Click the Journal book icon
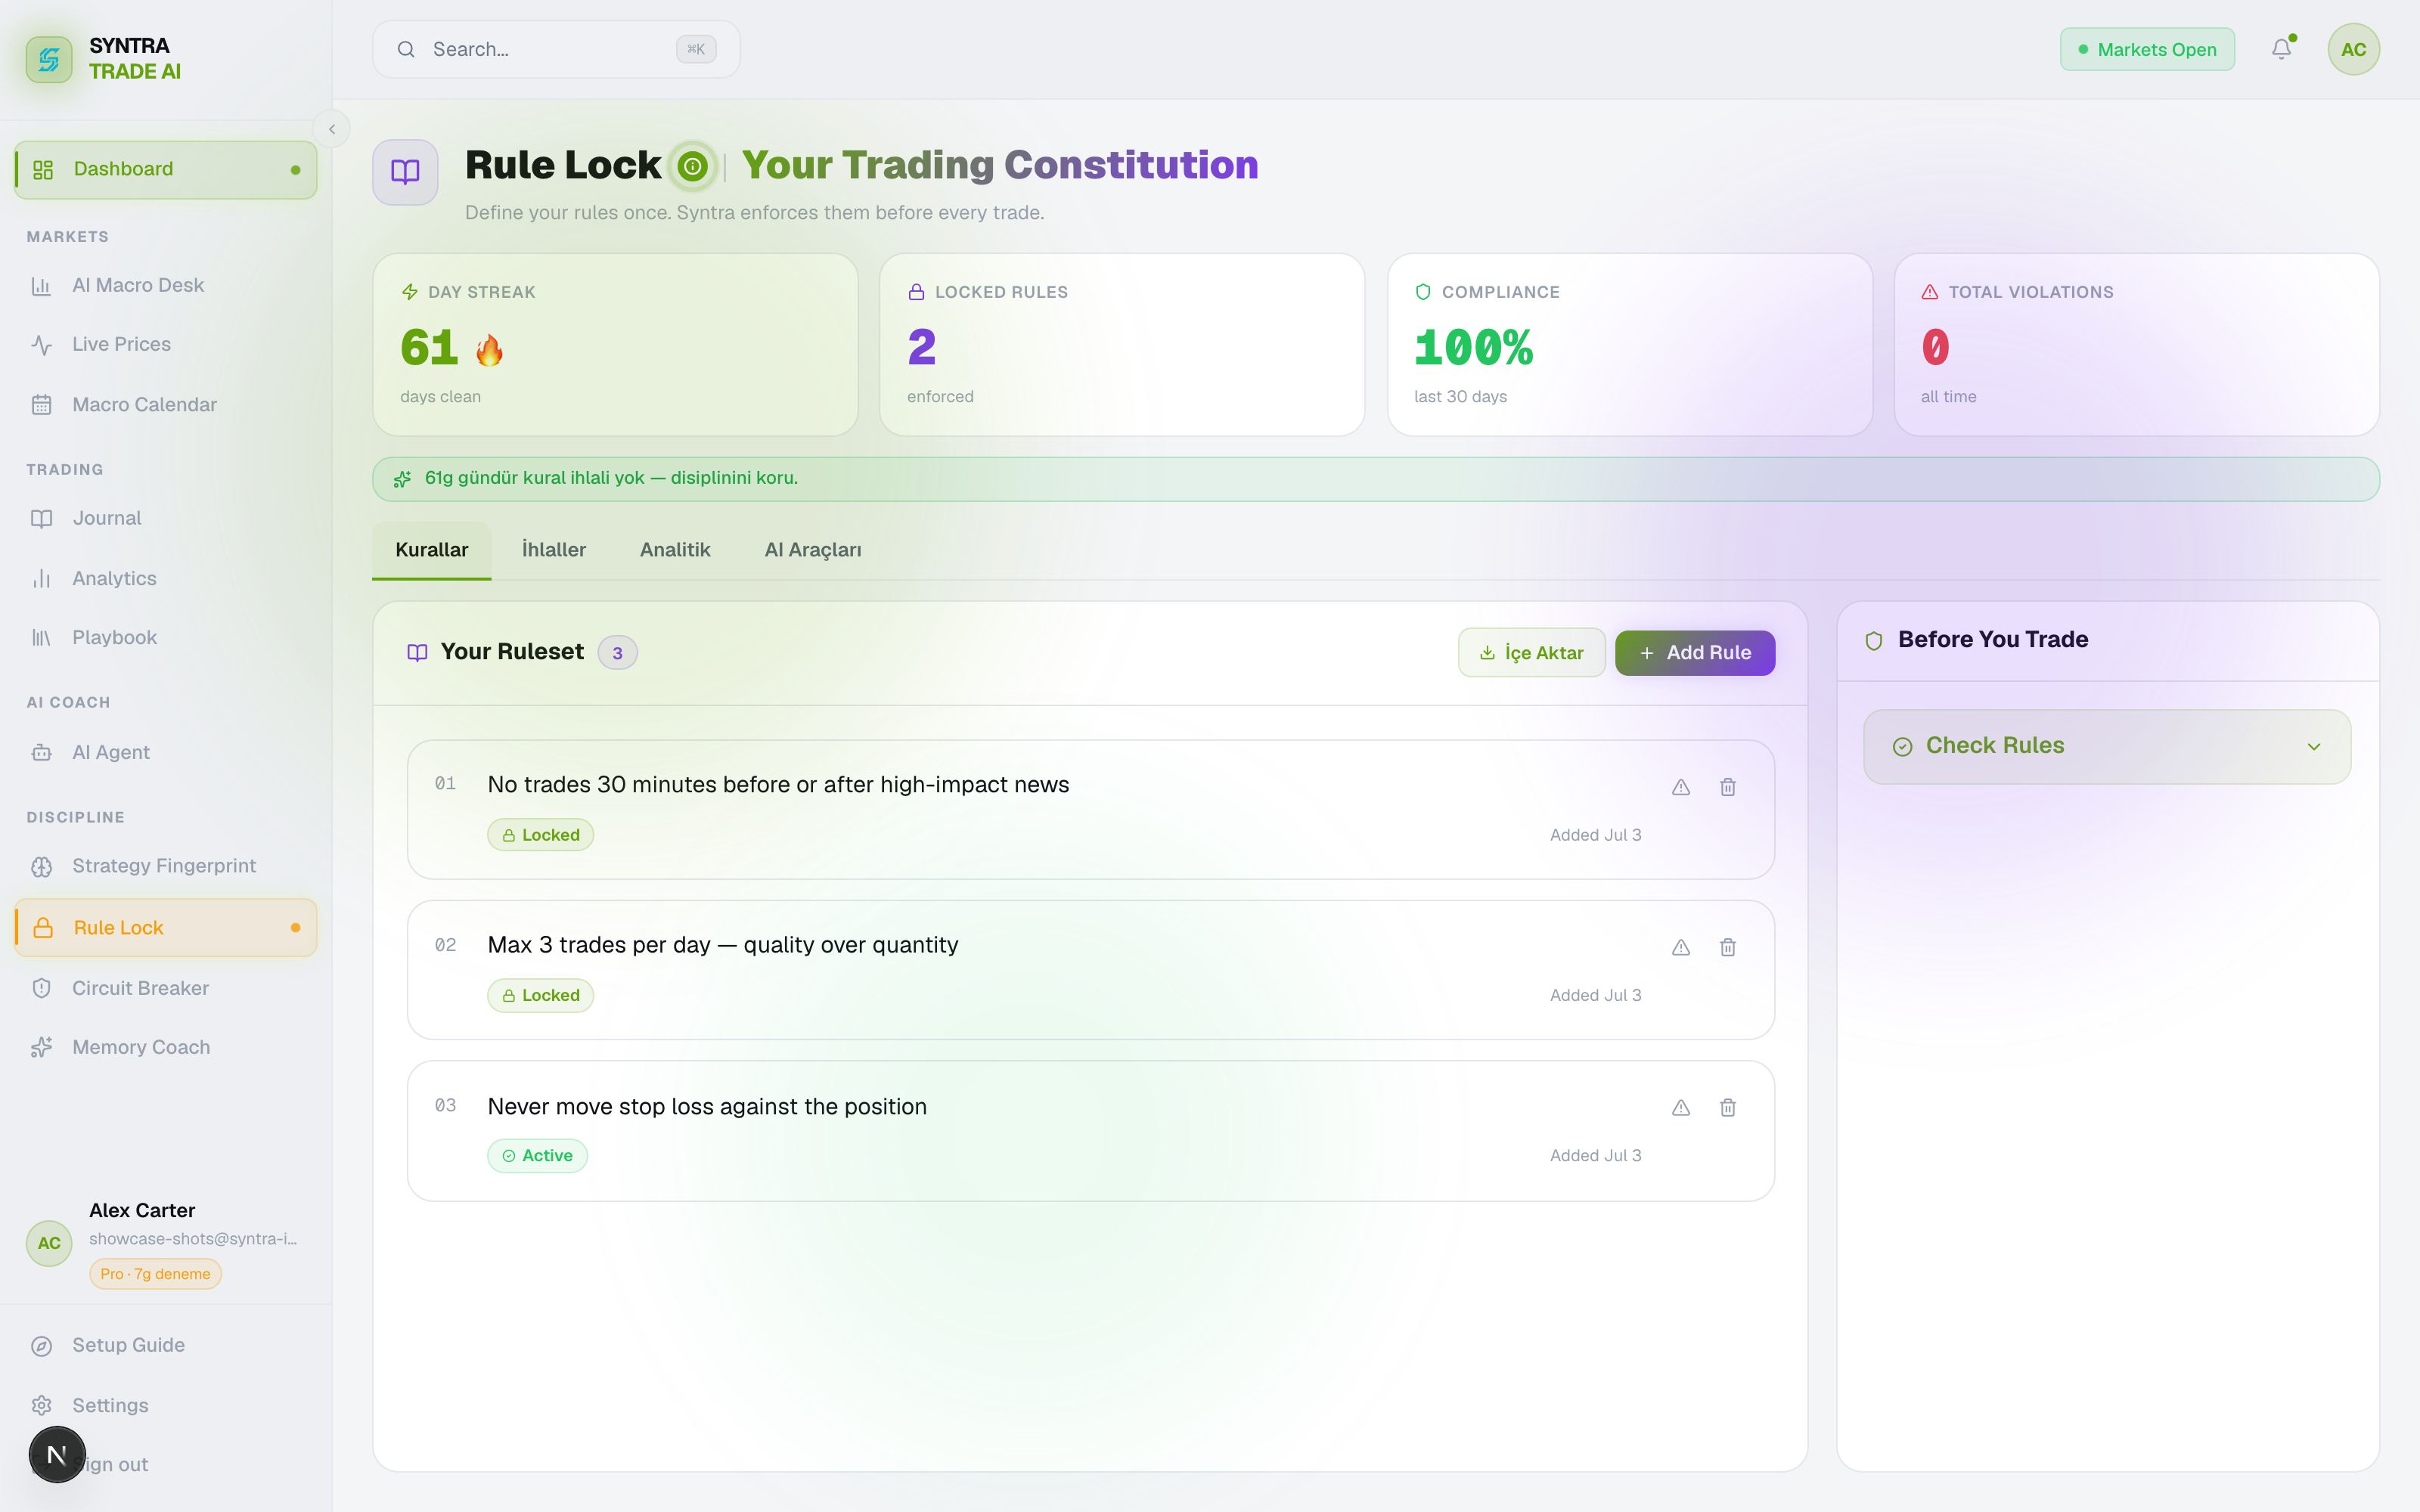2420x1512 pixels. [41, 519]
